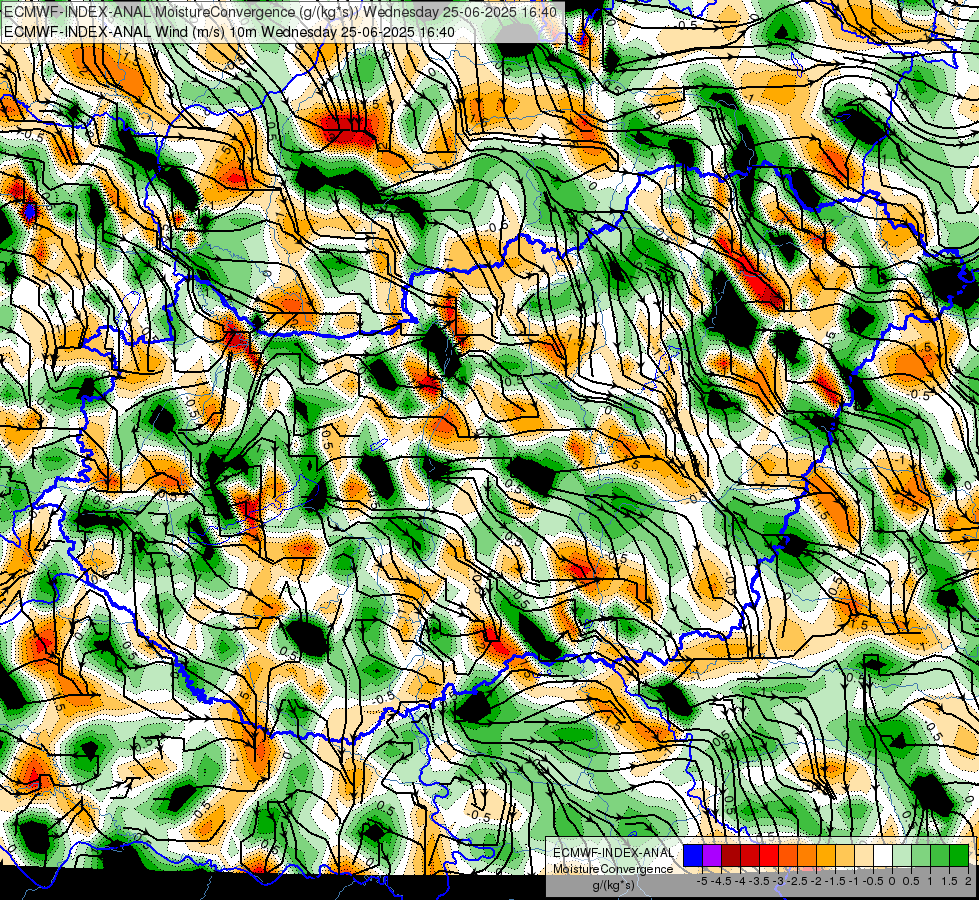This screenshot has height=900, width=979.
Task: Click the orange swatch for -2.5 to -2
Action: 807,856
